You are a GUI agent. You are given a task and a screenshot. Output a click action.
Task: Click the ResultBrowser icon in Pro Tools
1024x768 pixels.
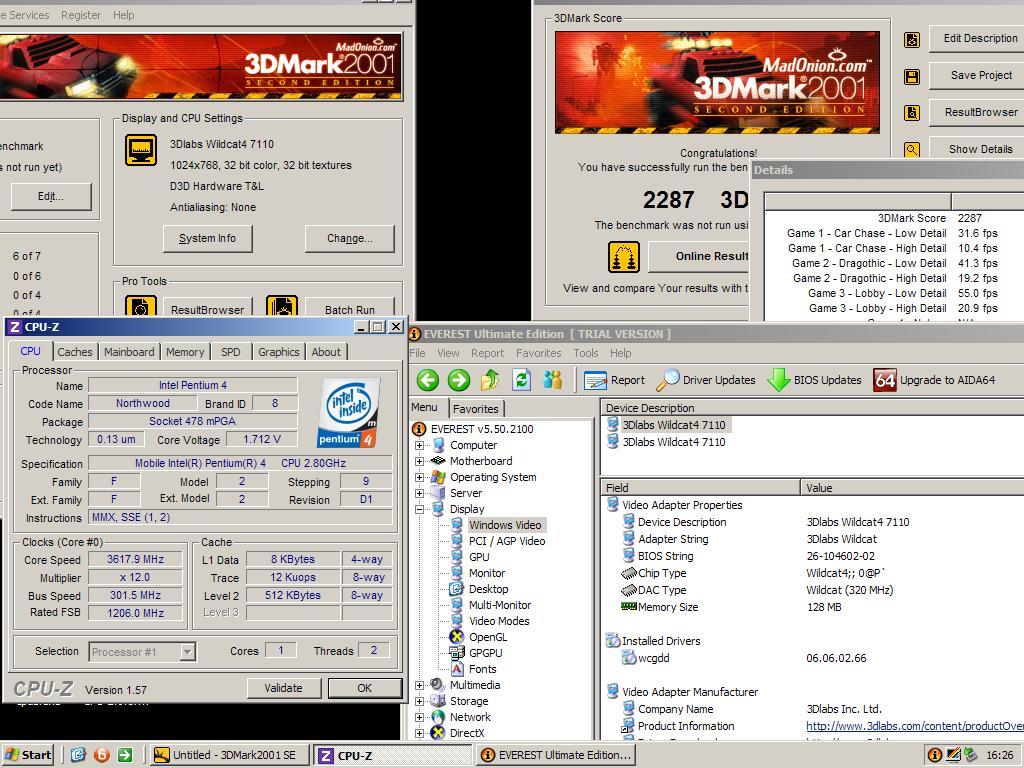(141, 306)
